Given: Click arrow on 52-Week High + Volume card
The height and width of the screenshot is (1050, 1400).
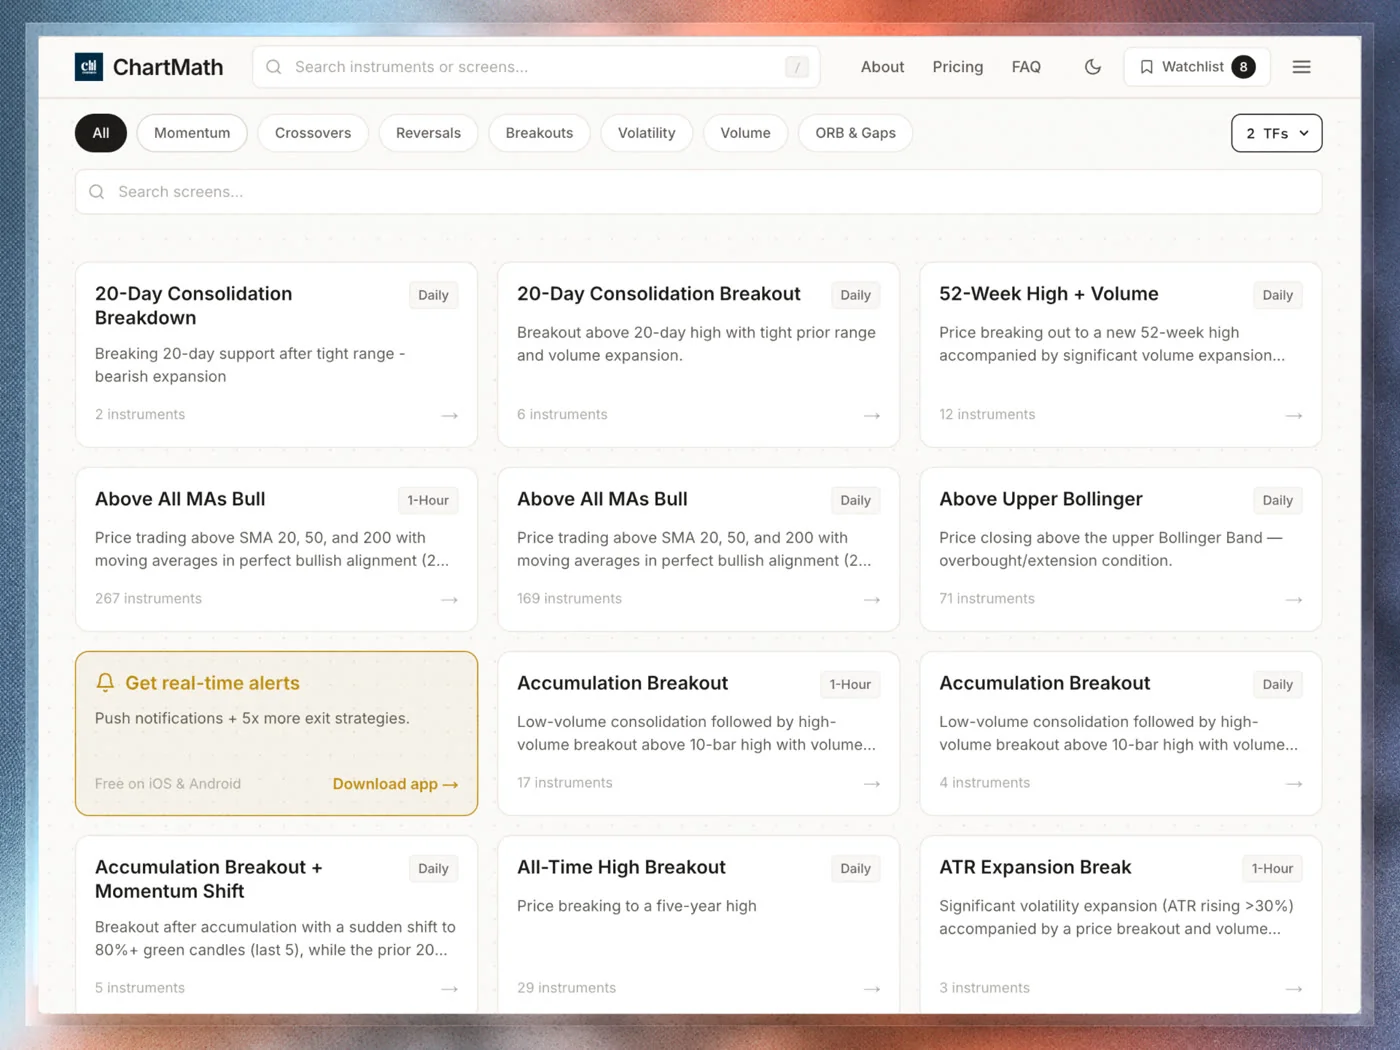Looking at the screenshot, I should [1294, 415].
